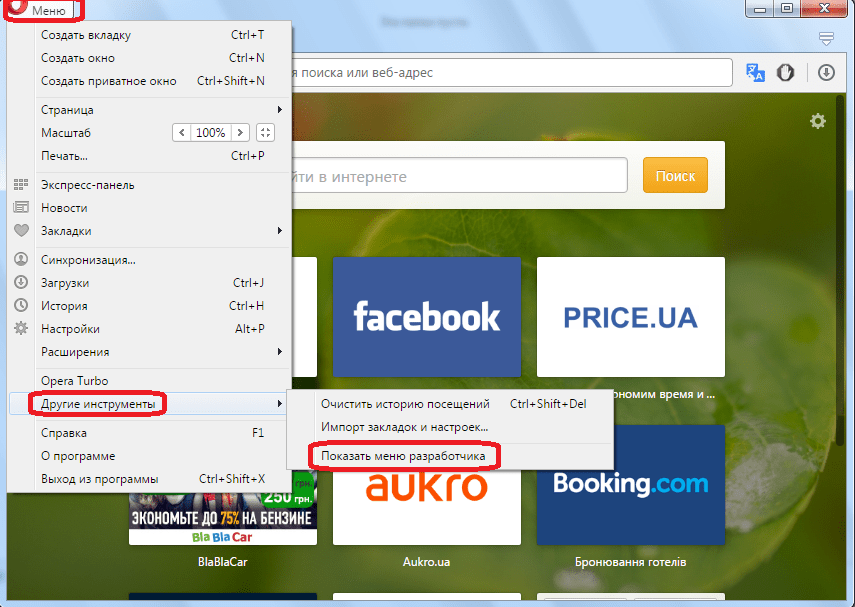Open downloads from the toolbar arrow icon

(x=826, y=73)
